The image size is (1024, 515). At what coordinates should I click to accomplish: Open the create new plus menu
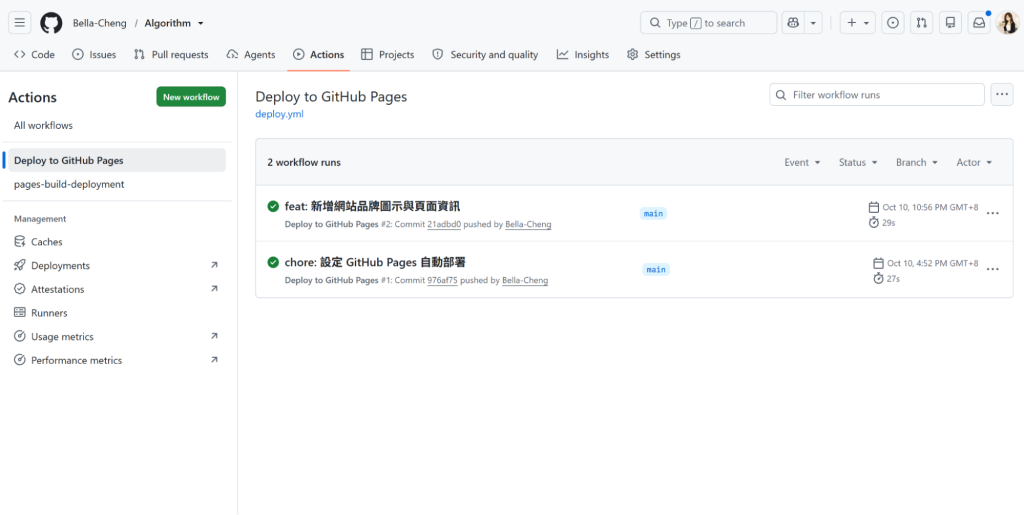[857, 23]
